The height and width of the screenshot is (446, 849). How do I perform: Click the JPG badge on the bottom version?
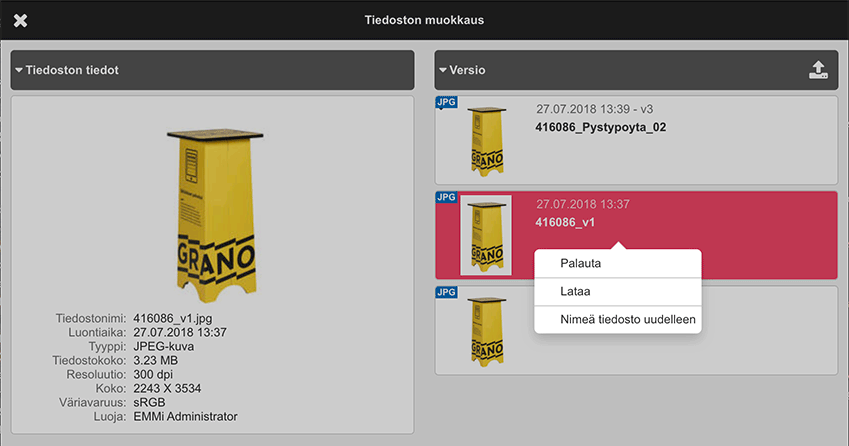tap(447, 292)
